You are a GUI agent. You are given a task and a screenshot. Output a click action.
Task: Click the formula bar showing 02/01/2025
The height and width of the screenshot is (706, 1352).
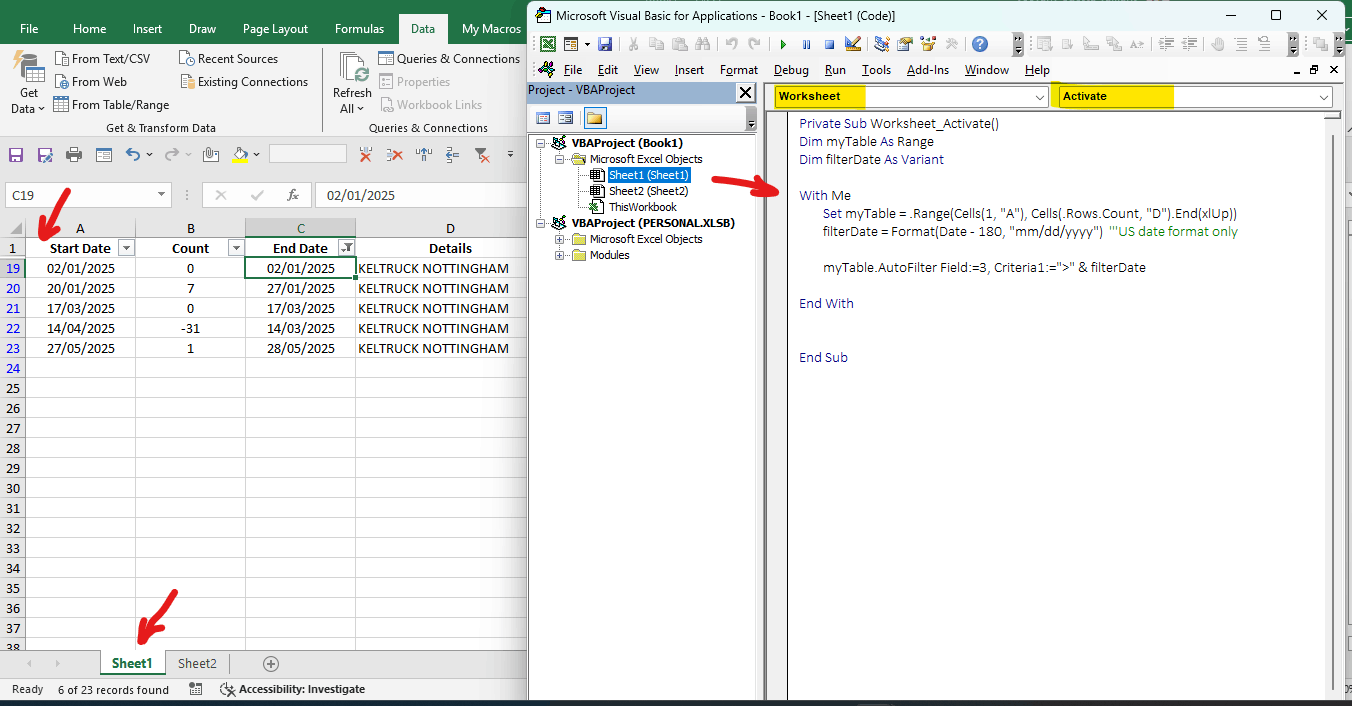coord(420,195)
